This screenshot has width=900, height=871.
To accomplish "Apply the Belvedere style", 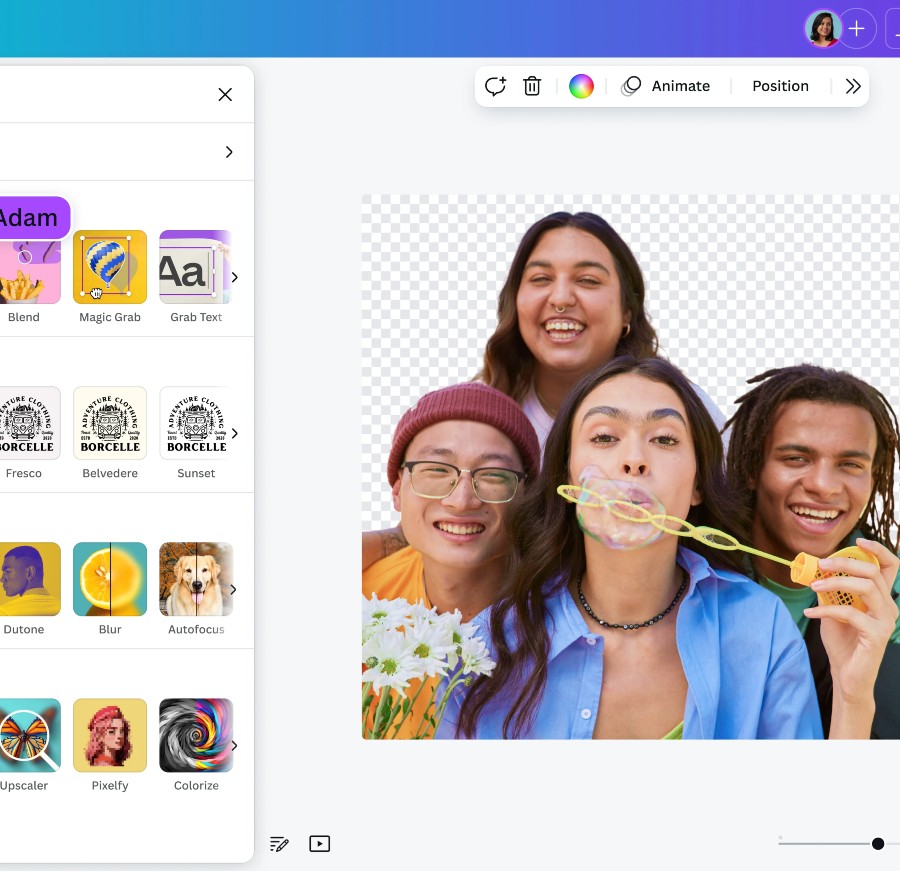I will [110, 423].
